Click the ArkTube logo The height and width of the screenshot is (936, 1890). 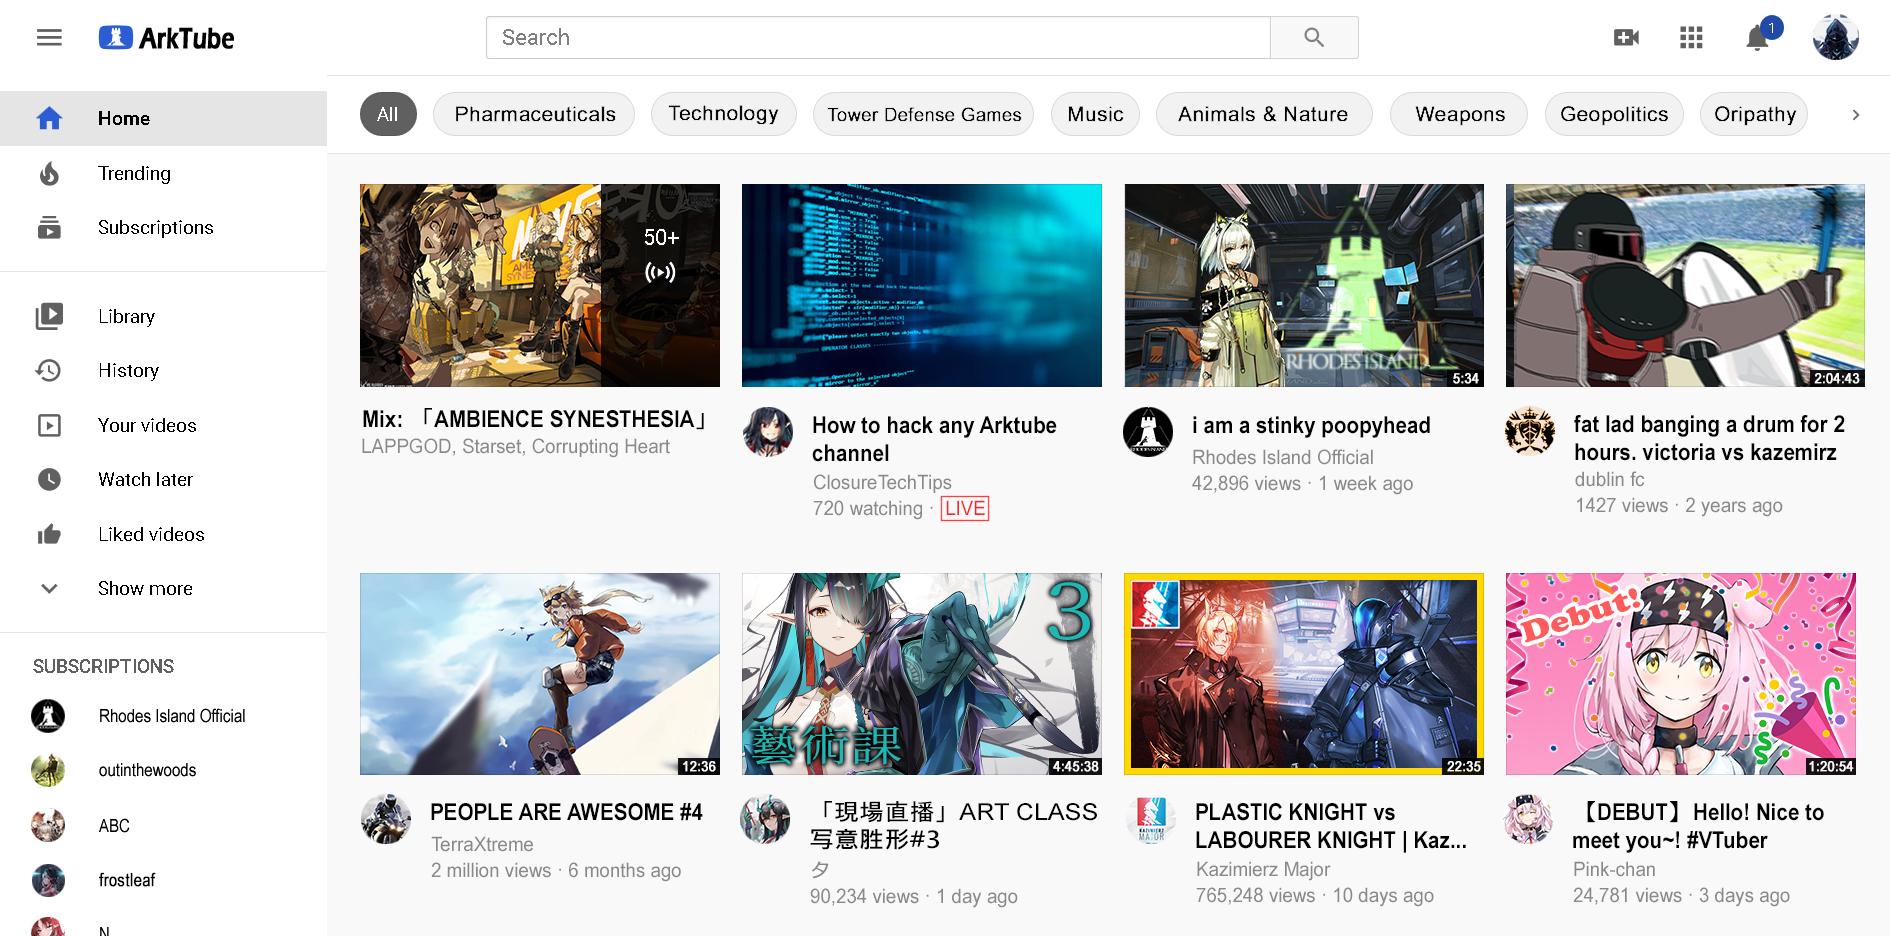(x=167, y=38)
